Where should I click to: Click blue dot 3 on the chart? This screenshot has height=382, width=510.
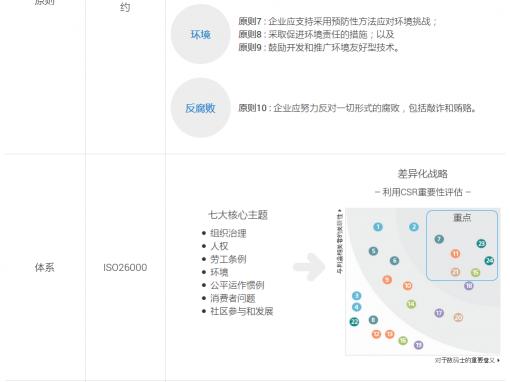[x=356, y=296]
